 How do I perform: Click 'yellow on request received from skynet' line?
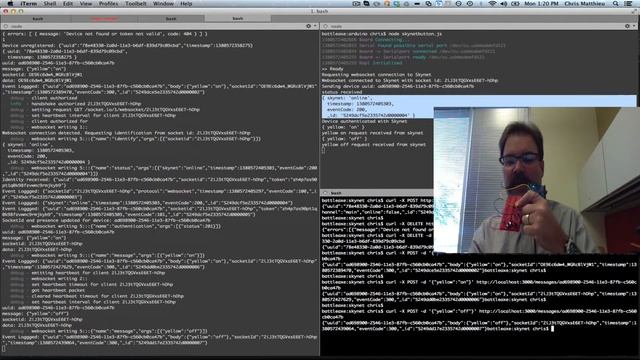[372, 133]
